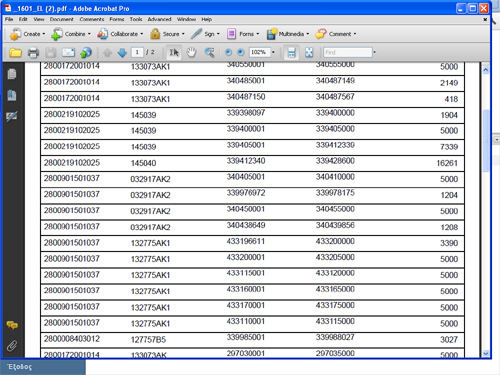Click the Find text field

point(348,52)
